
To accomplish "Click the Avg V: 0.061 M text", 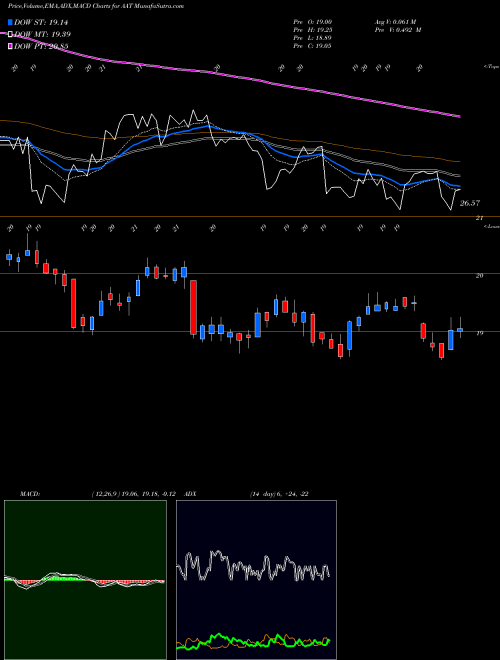I will pos(395,21).
